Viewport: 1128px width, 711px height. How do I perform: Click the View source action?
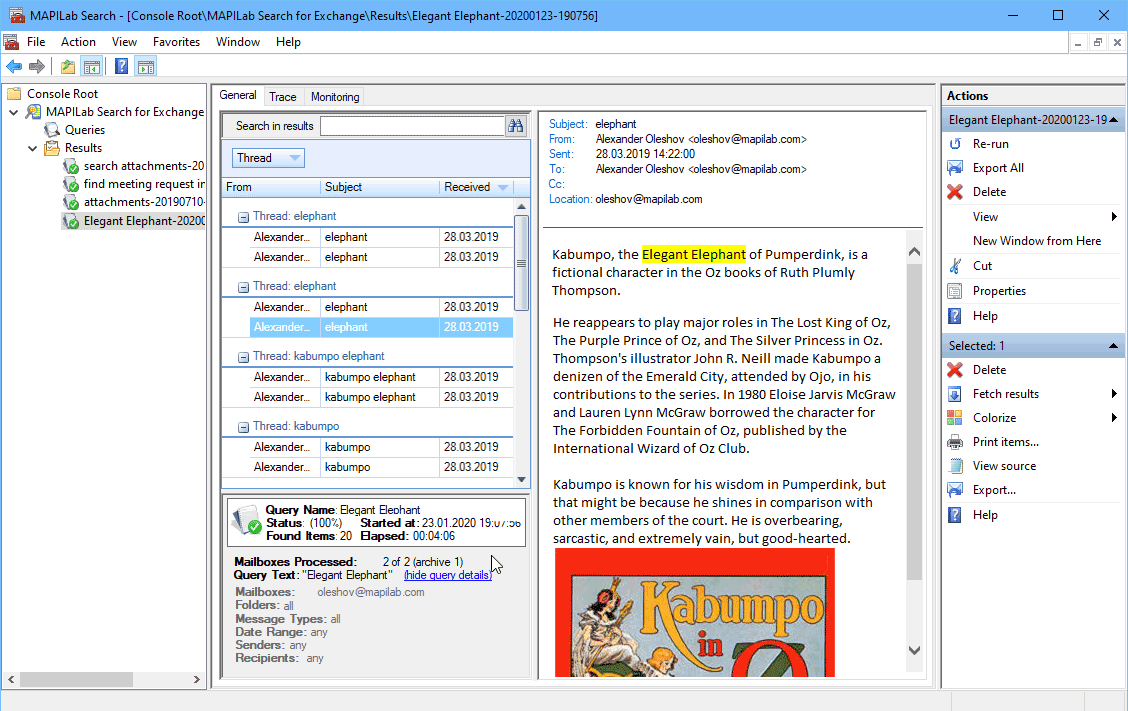1004,466
